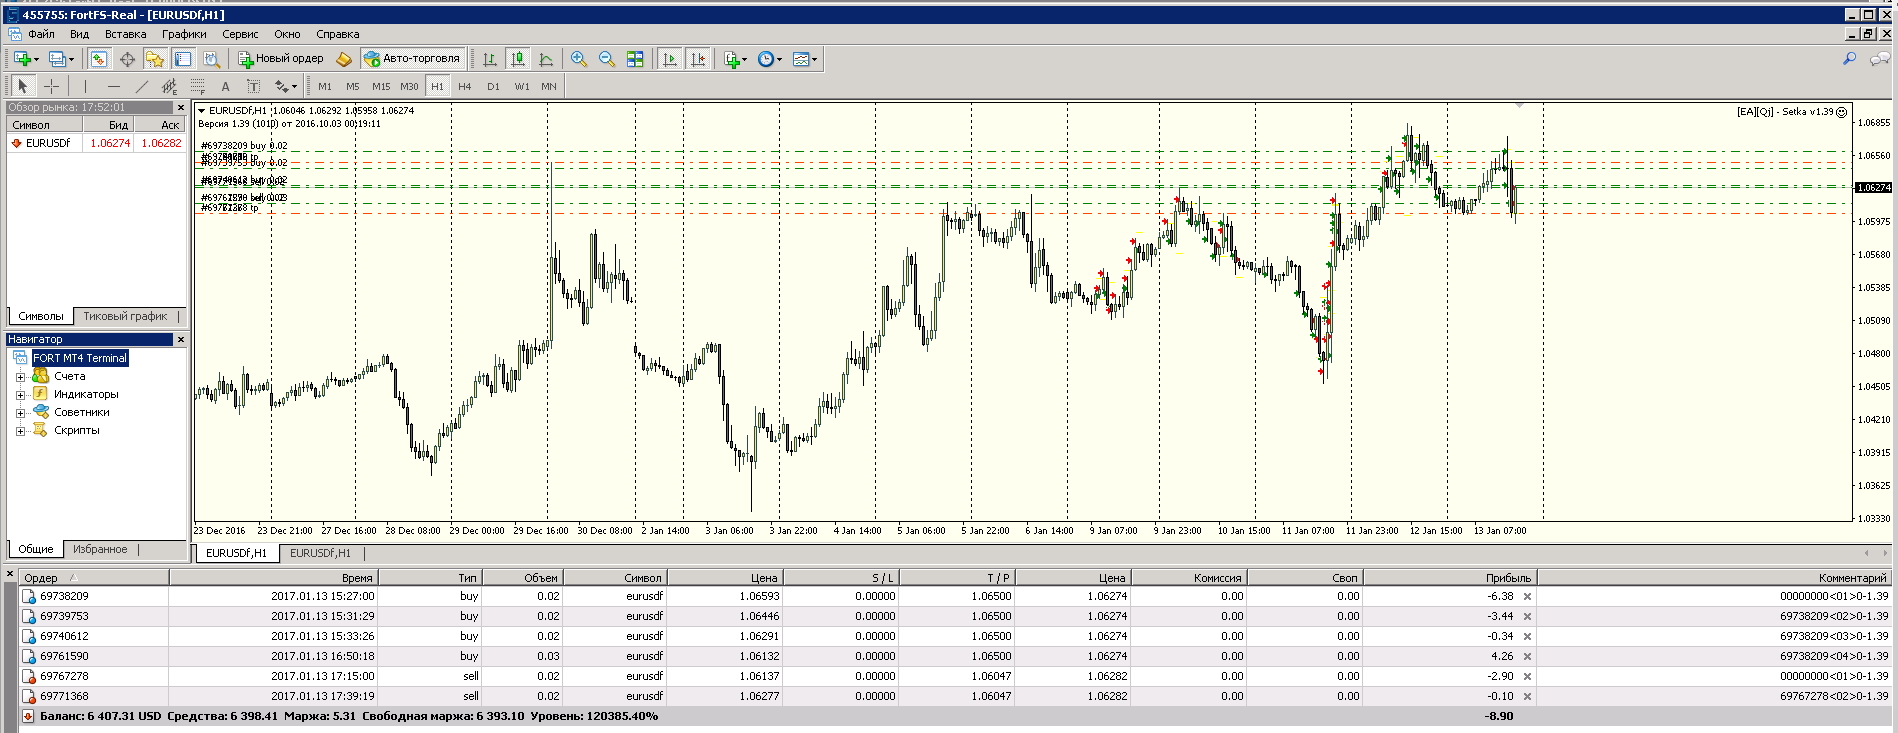Viewport: 1898px width, 733px height.
Task: Sort orders by Прибыль column header
Action: 1449,577
